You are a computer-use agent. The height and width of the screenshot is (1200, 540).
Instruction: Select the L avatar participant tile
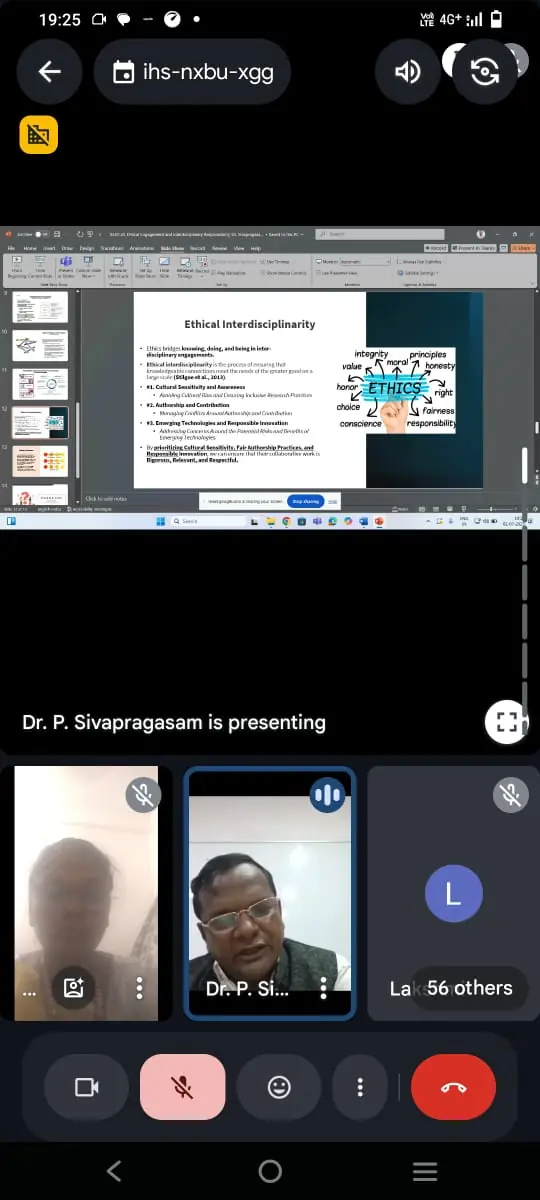tap(454, 893)
